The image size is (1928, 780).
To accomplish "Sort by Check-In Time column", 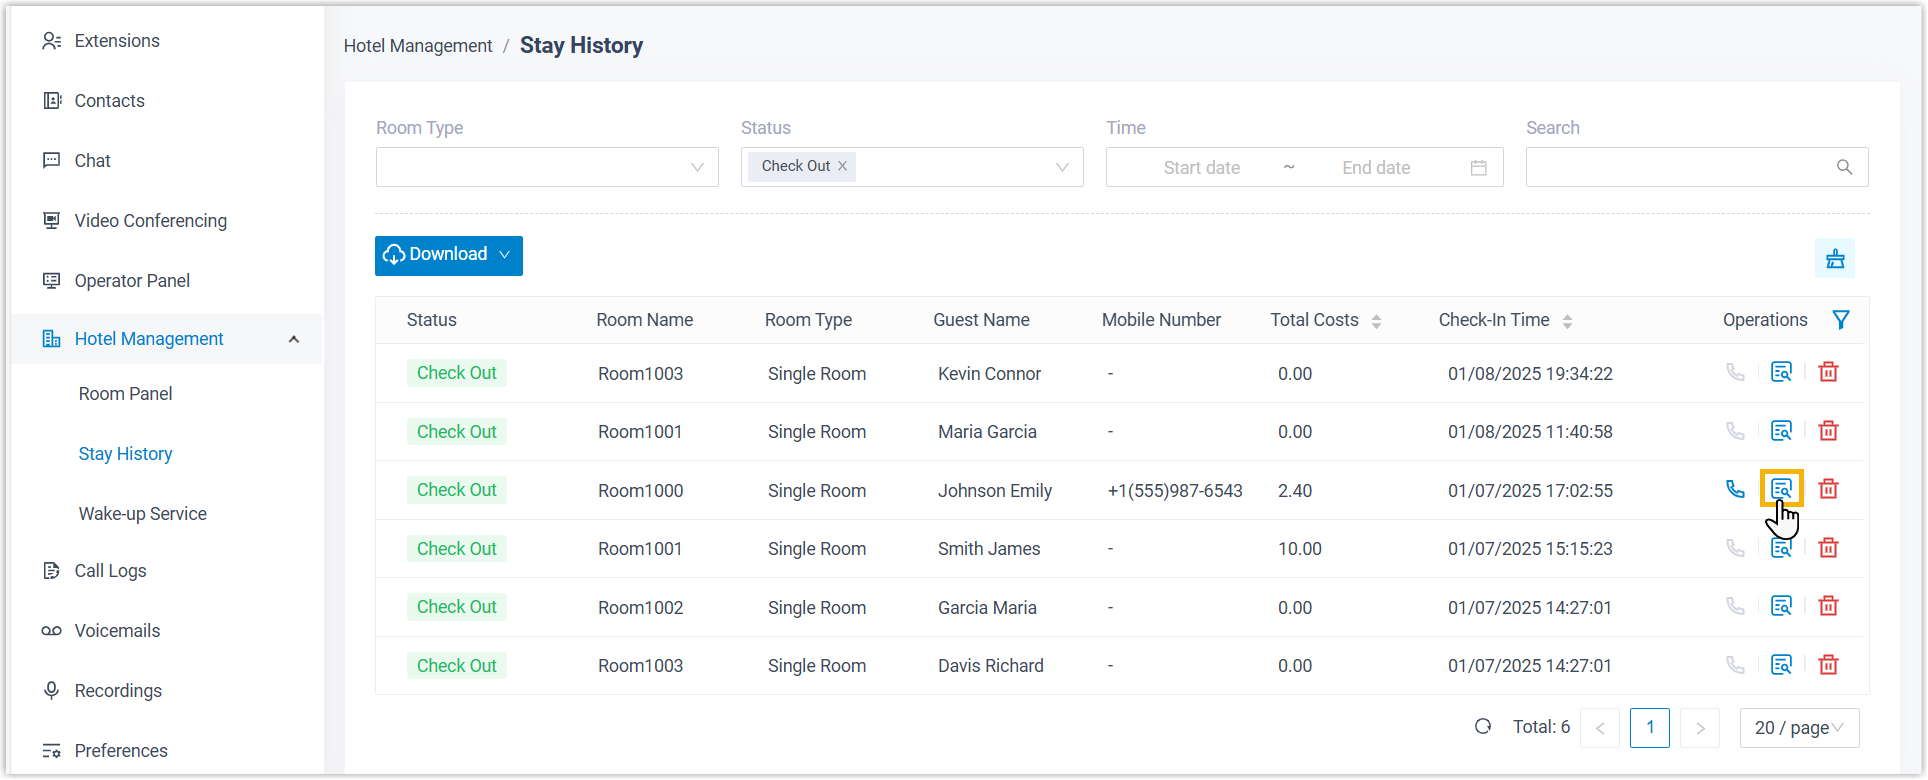I will click(x=1567, y=321).
